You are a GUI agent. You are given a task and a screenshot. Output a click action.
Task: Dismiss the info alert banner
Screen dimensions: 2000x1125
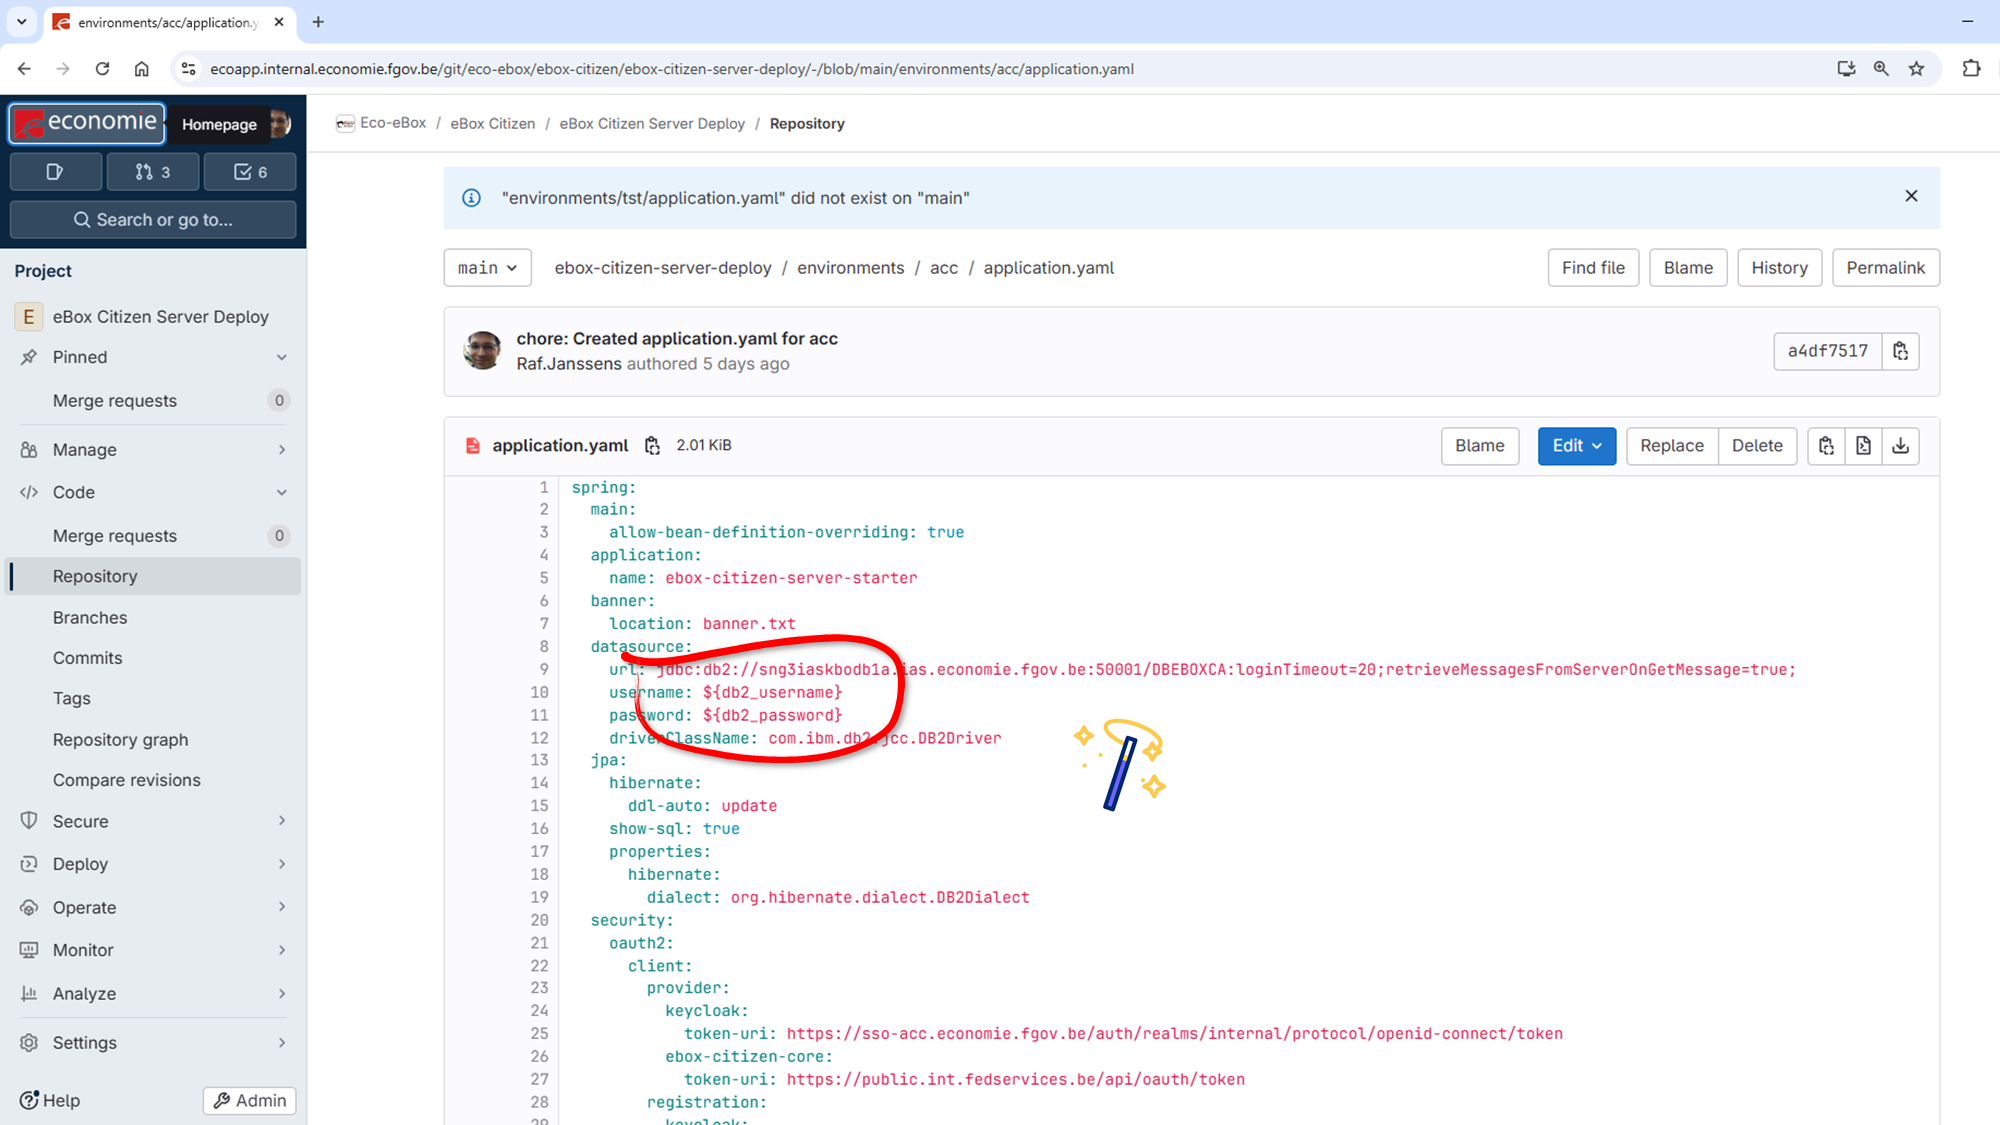[x=1911, y=196]
